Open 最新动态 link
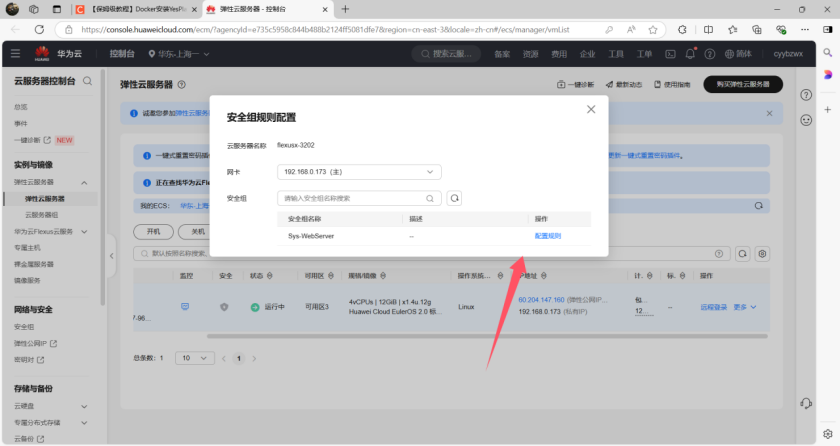 coord(624,85)
